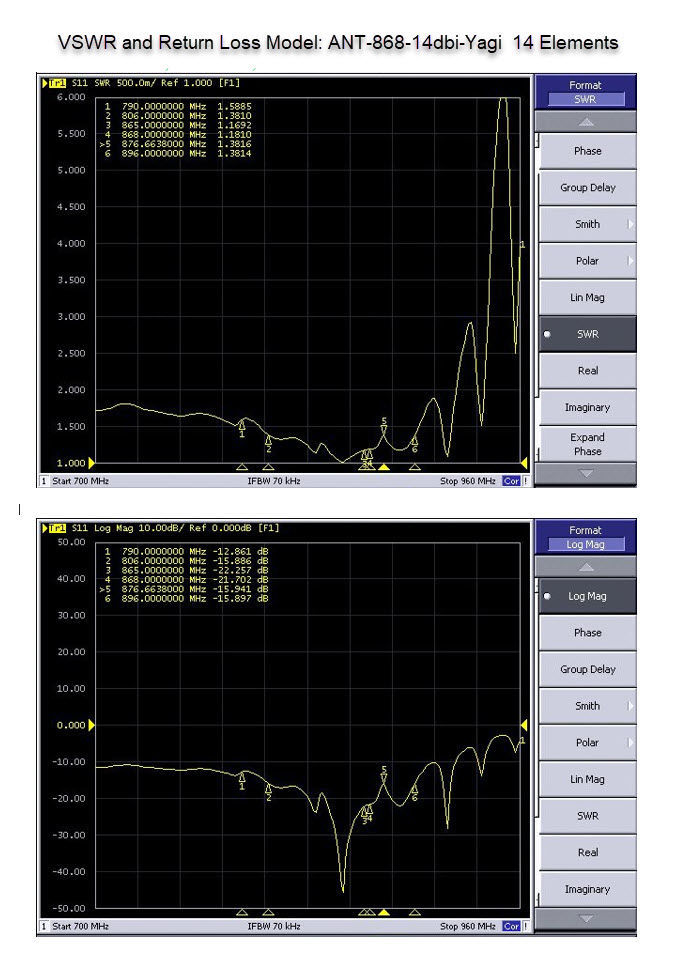The image size is (689, 975).
Task: Select marker 2 on the Log Mag chart
Action: [x=268, y=792]
